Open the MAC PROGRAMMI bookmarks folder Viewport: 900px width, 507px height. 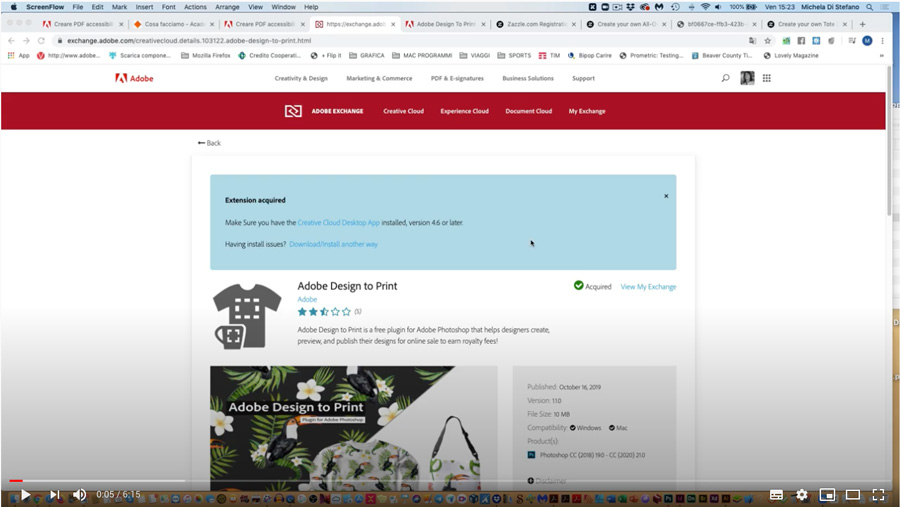[422, 56]
